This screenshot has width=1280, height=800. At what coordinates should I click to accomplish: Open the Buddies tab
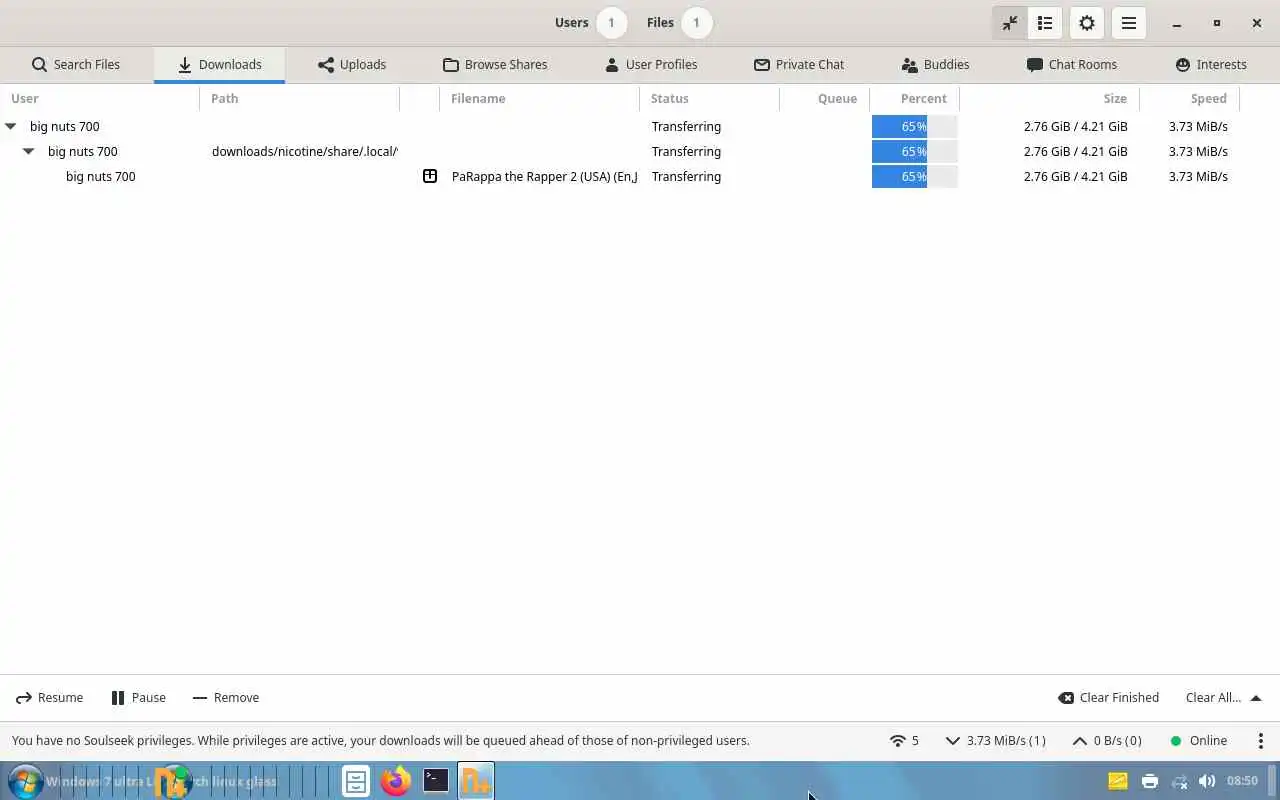click(935, 64)
